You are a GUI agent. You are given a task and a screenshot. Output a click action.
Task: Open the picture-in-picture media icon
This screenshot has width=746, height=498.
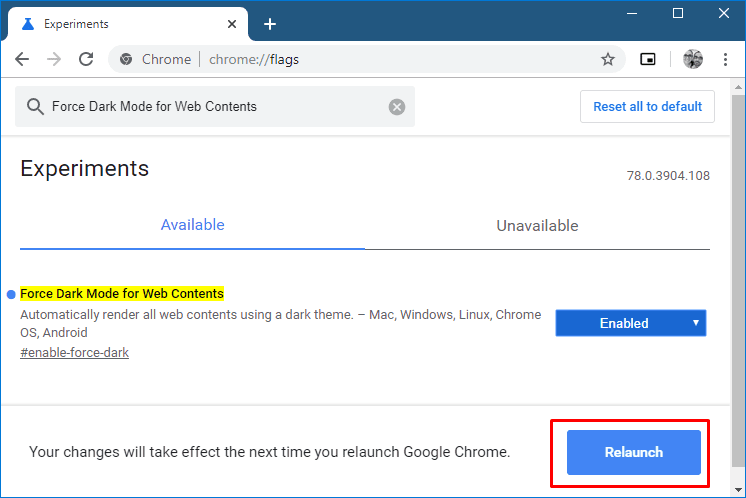(x=648, y=59)
